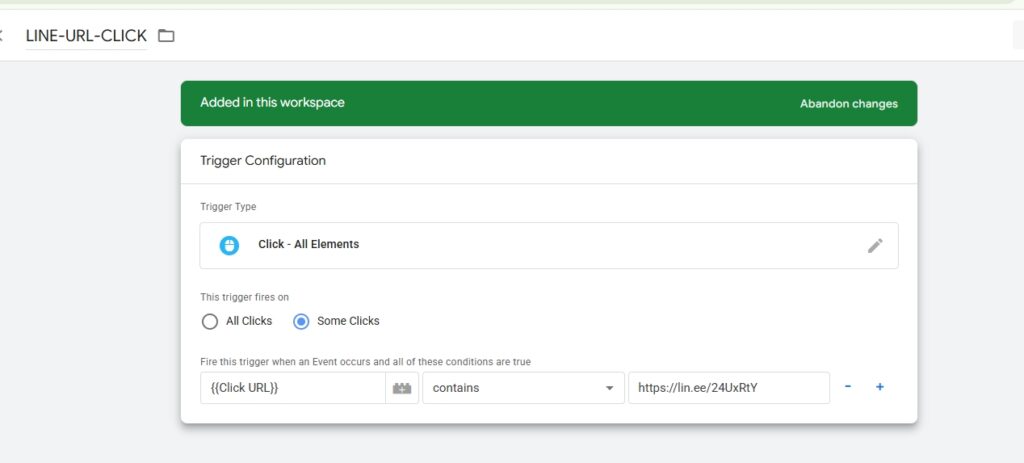Click the pencil icon to edit trigger type
The width and height of the screenshot is (1024, 463).
875,245
